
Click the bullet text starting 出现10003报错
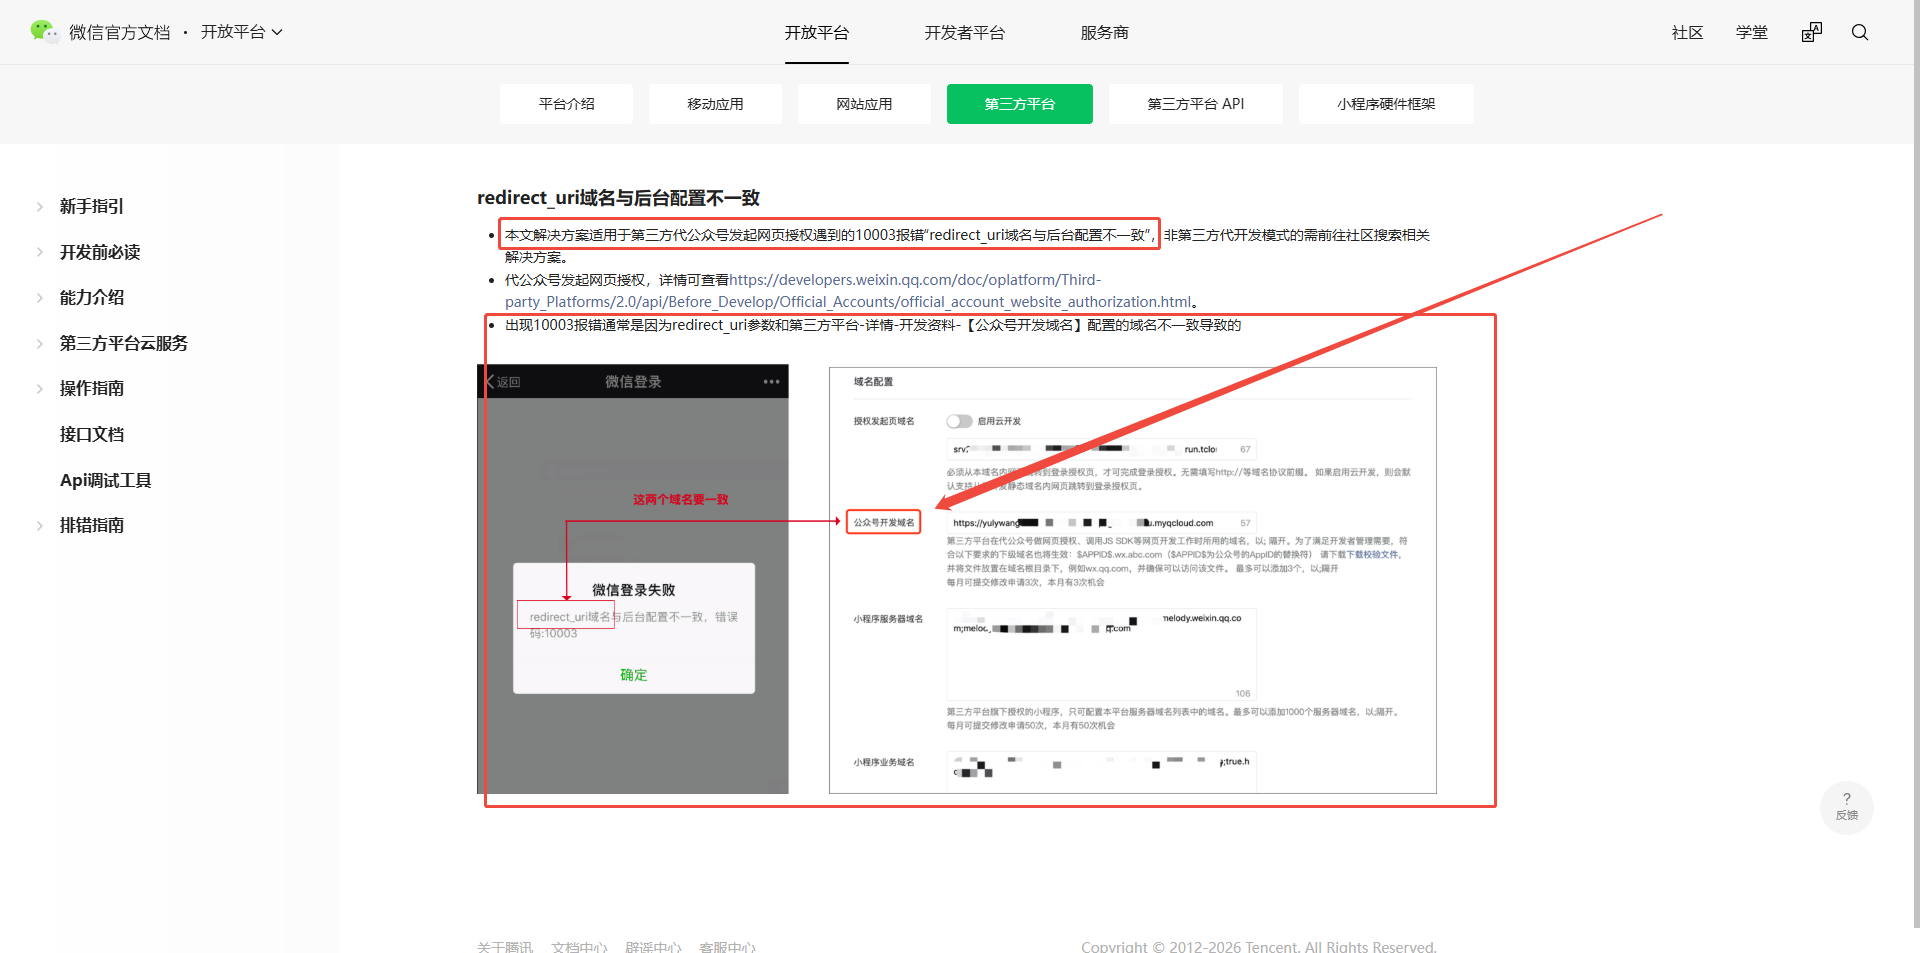(873, 325)
